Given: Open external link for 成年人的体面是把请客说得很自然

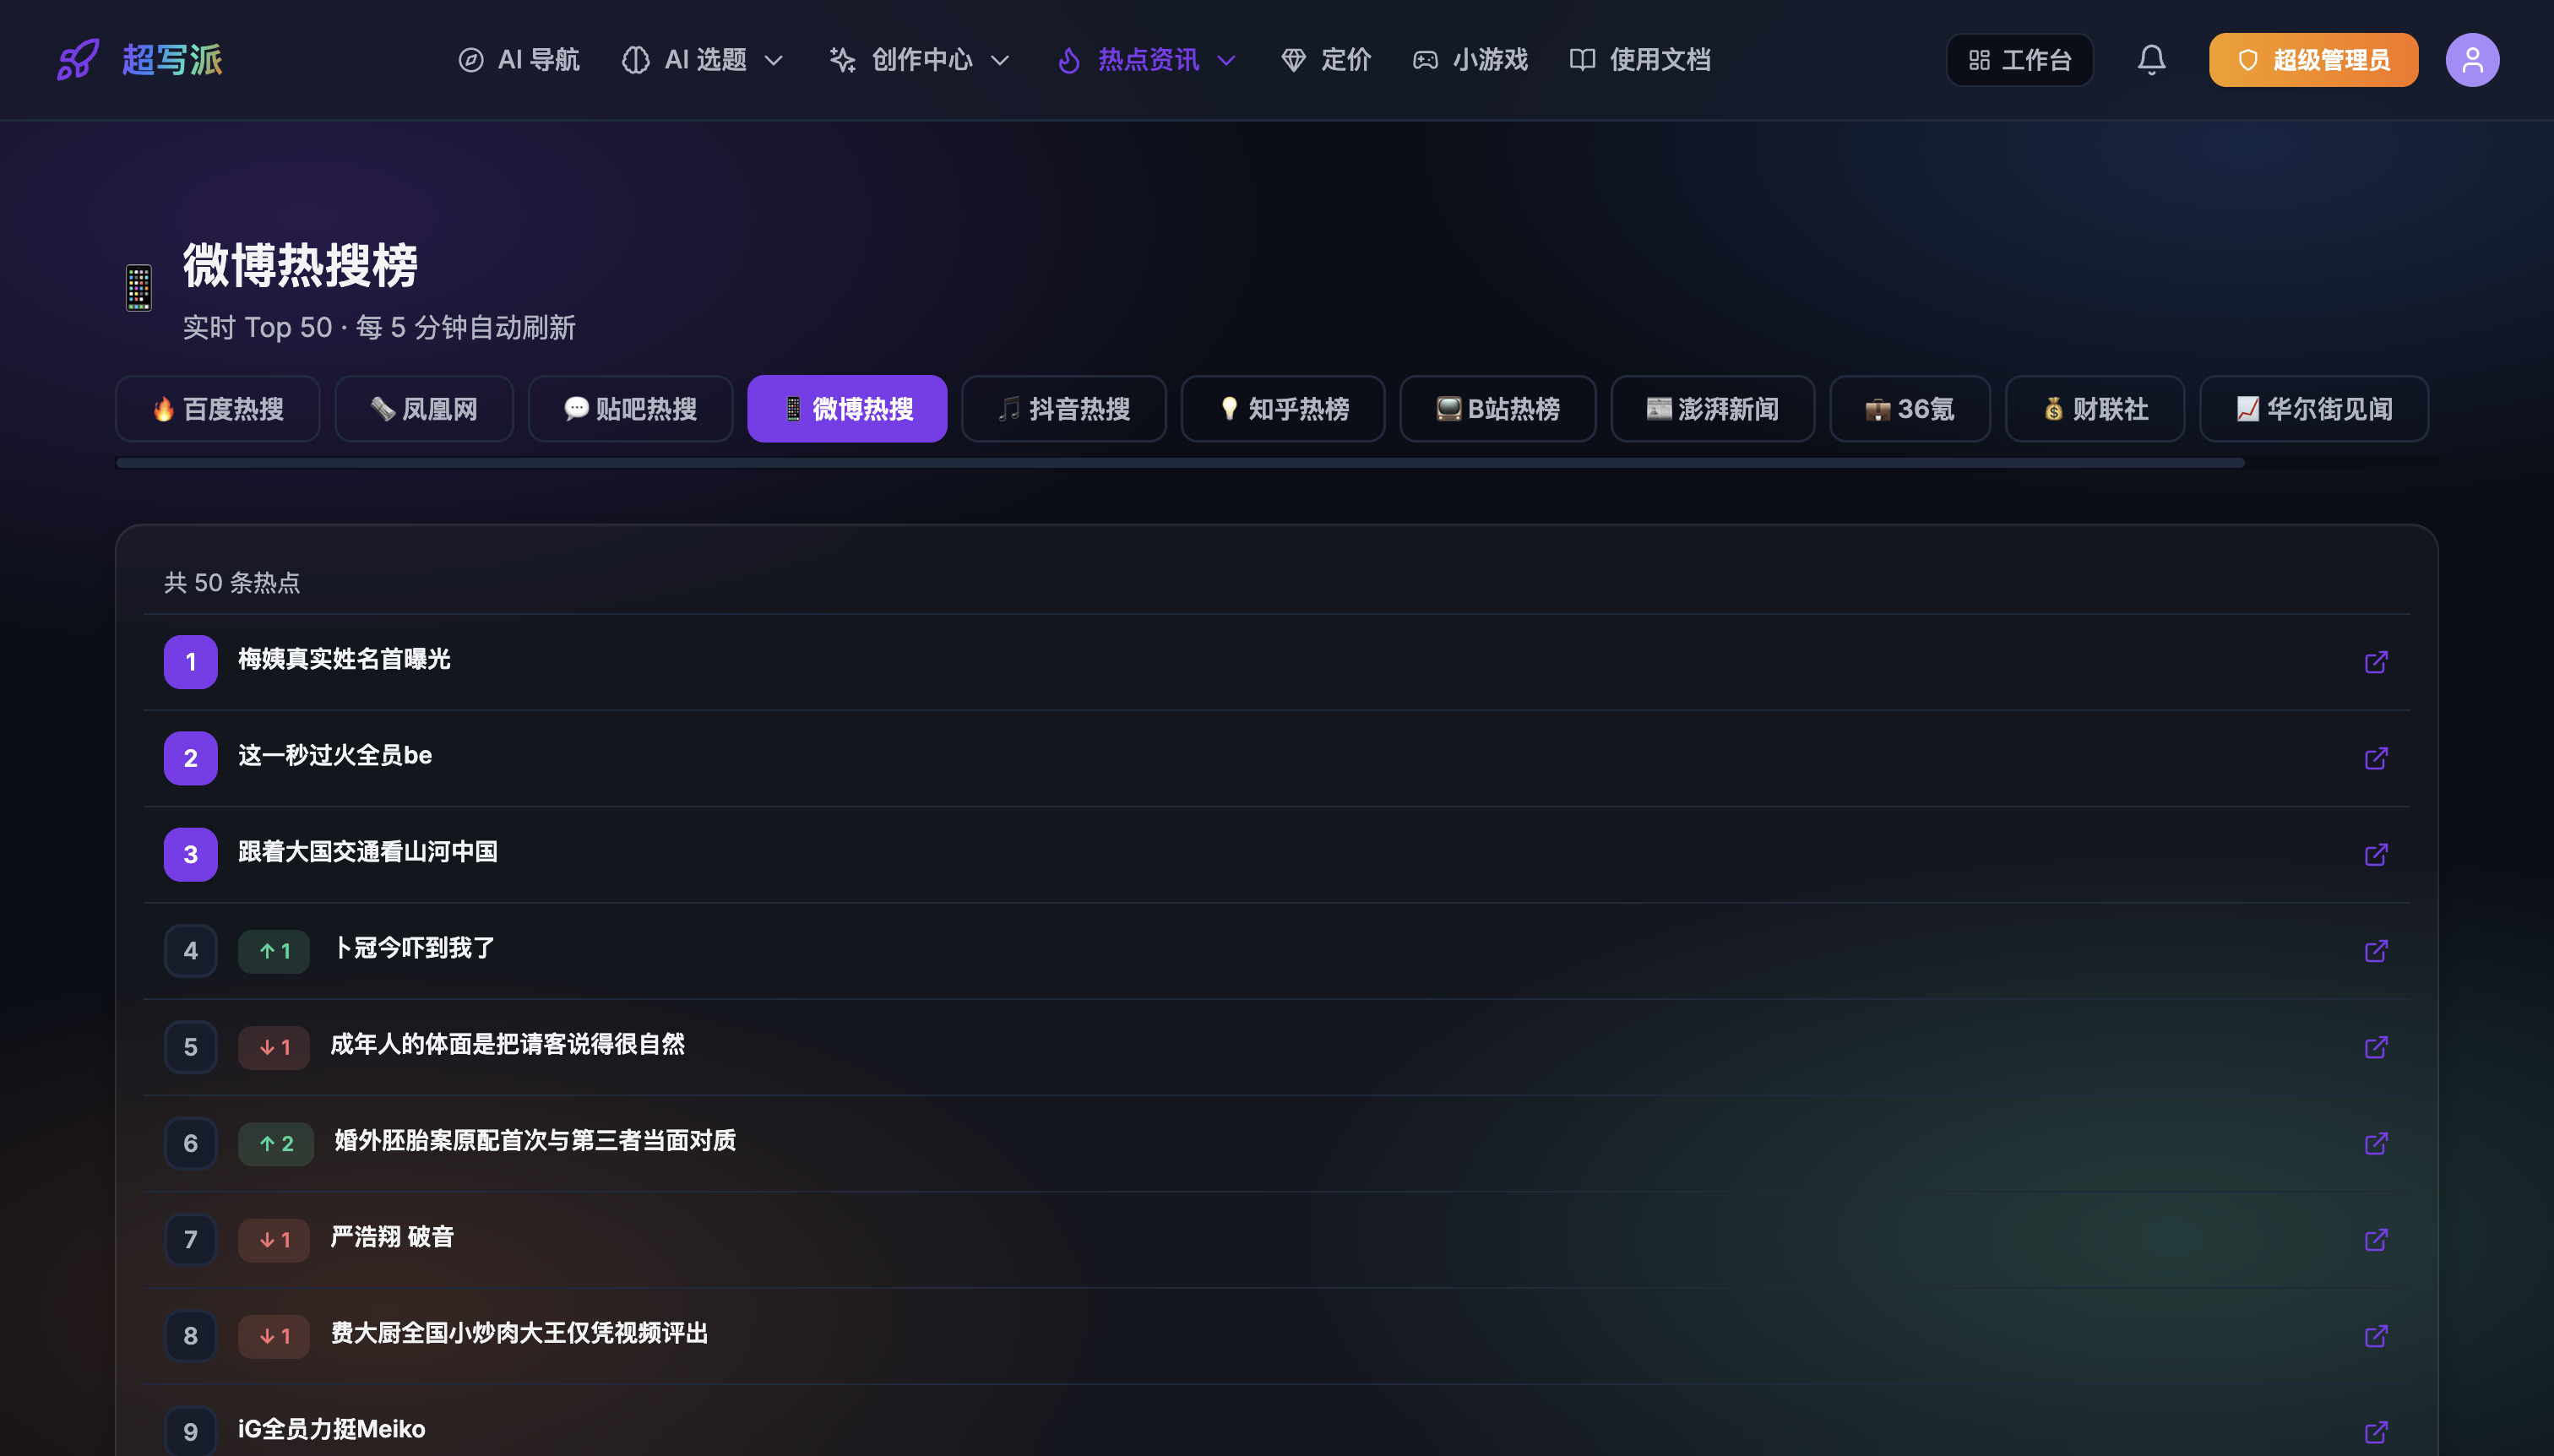Looking at the screenshot, I should tap(2376, 1047).
